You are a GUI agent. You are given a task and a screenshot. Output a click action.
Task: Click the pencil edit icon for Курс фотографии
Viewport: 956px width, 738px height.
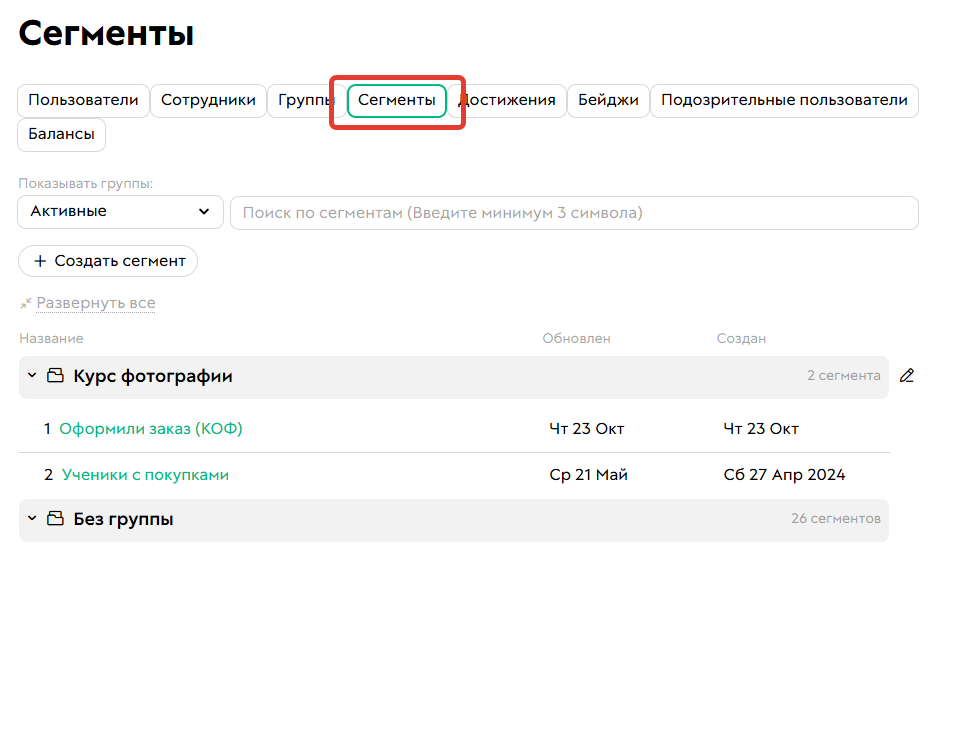click(907, 375)
